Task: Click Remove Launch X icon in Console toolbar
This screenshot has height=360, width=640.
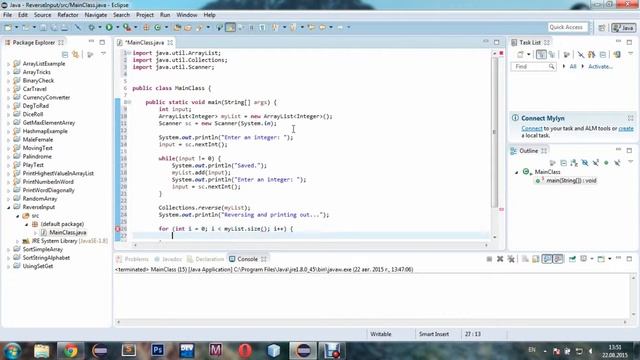Action: pos(500,259)
